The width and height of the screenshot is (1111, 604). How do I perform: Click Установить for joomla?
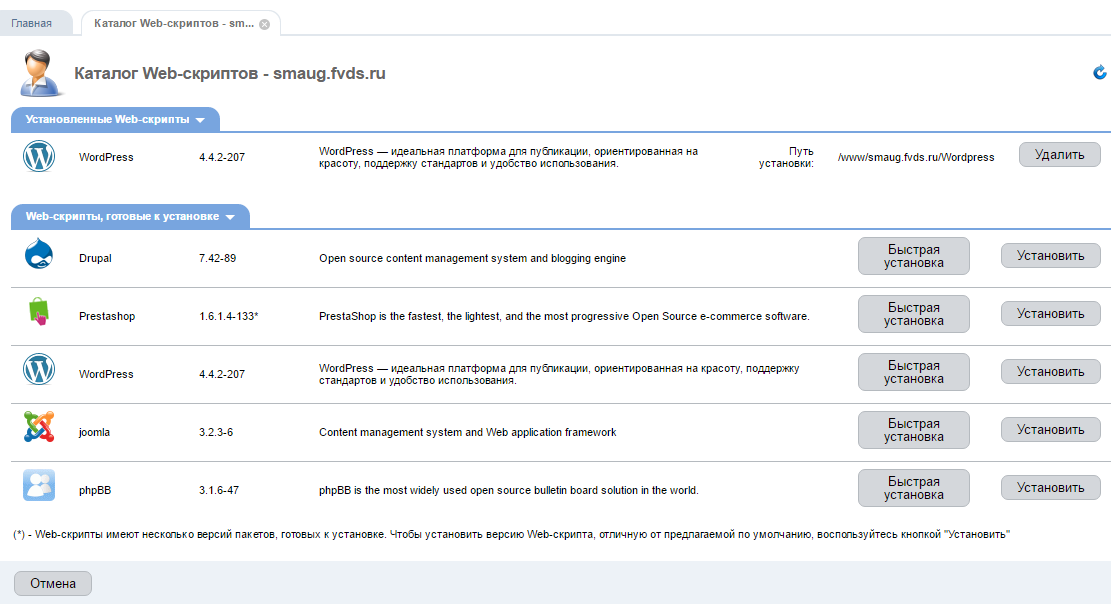(x=1051, y=430)
